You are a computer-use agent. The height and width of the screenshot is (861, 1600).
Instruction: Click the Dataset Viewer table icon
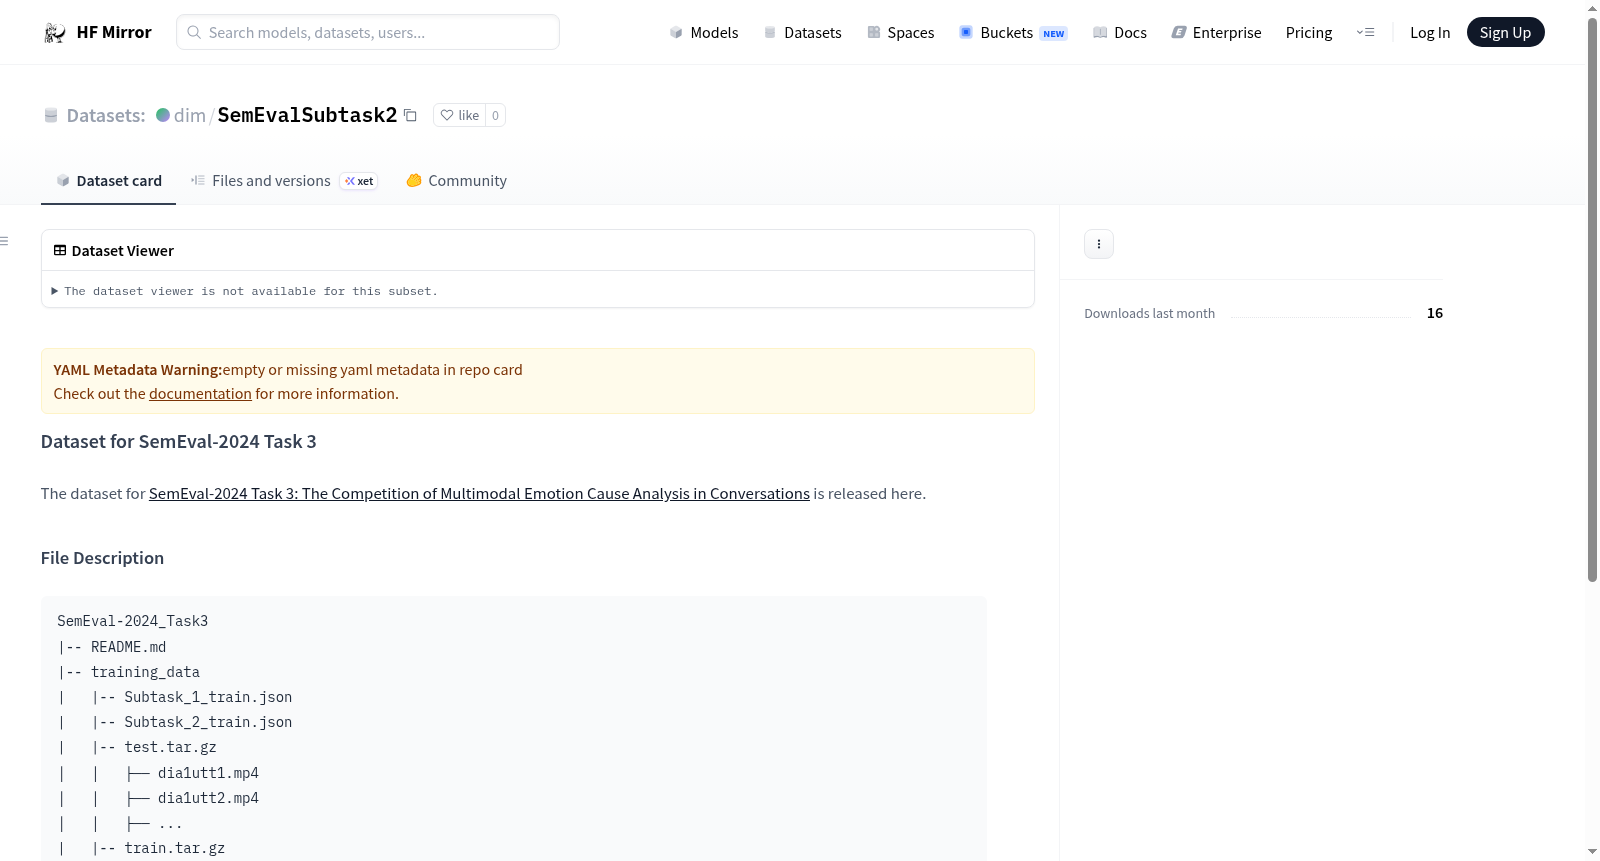60,251
